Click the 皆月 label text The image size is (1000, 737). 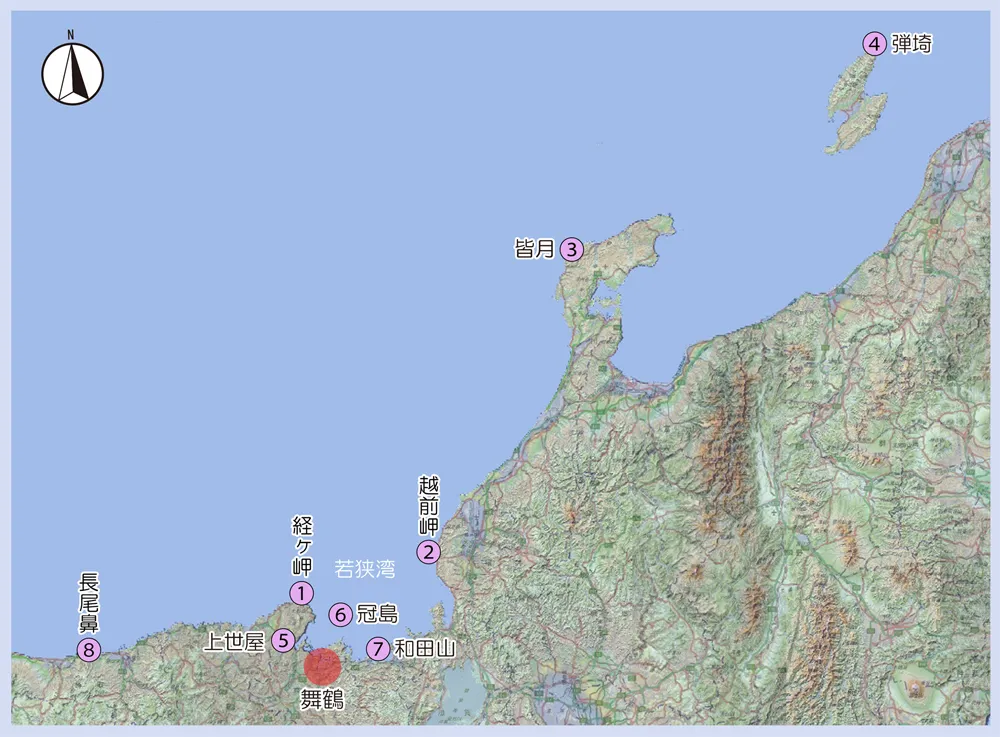pyautogui.click(x=534, y=249)
